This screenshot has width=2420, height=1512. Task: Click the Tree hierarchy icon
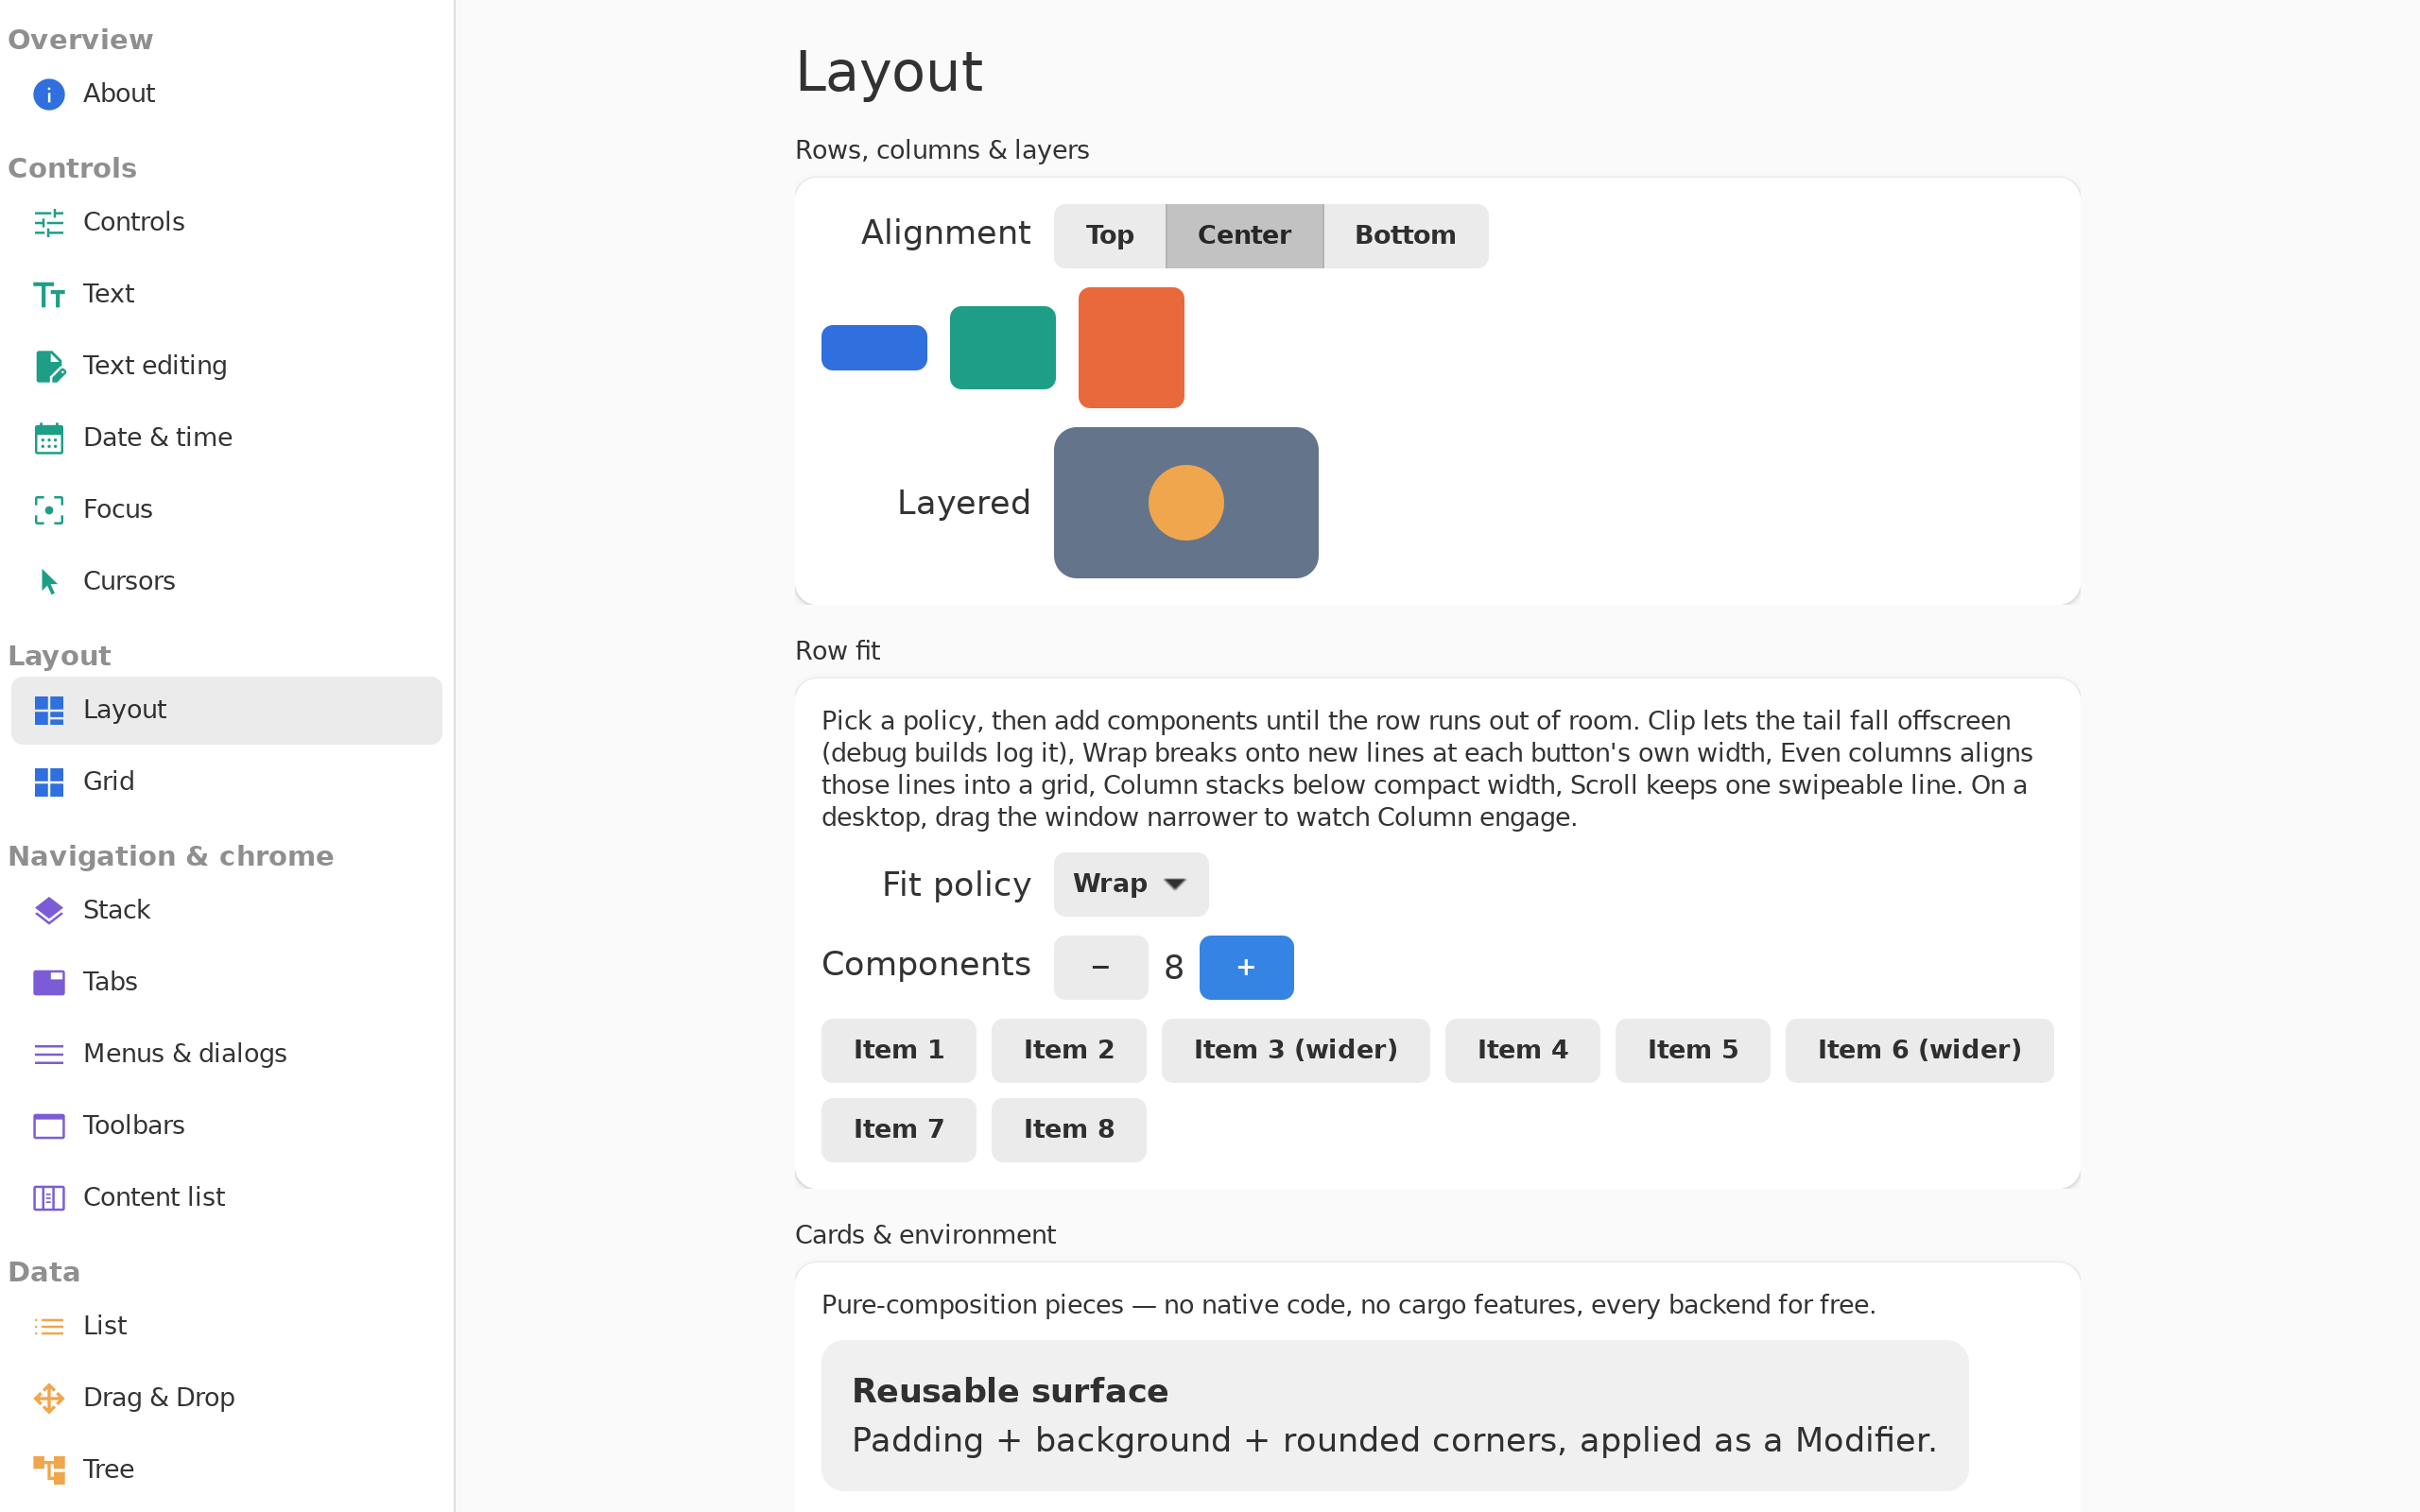(x=49, y=1470)
